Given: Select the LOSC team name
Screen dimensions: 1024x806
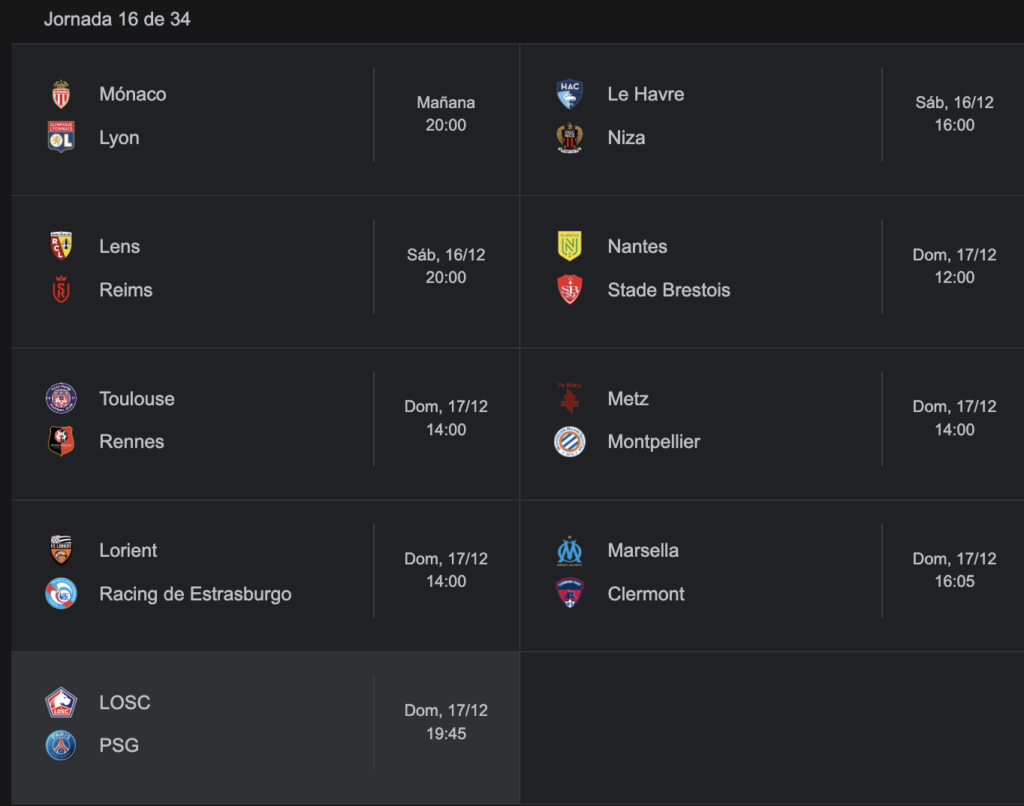Looking at the screenshot, I should (x=125, y=702).
